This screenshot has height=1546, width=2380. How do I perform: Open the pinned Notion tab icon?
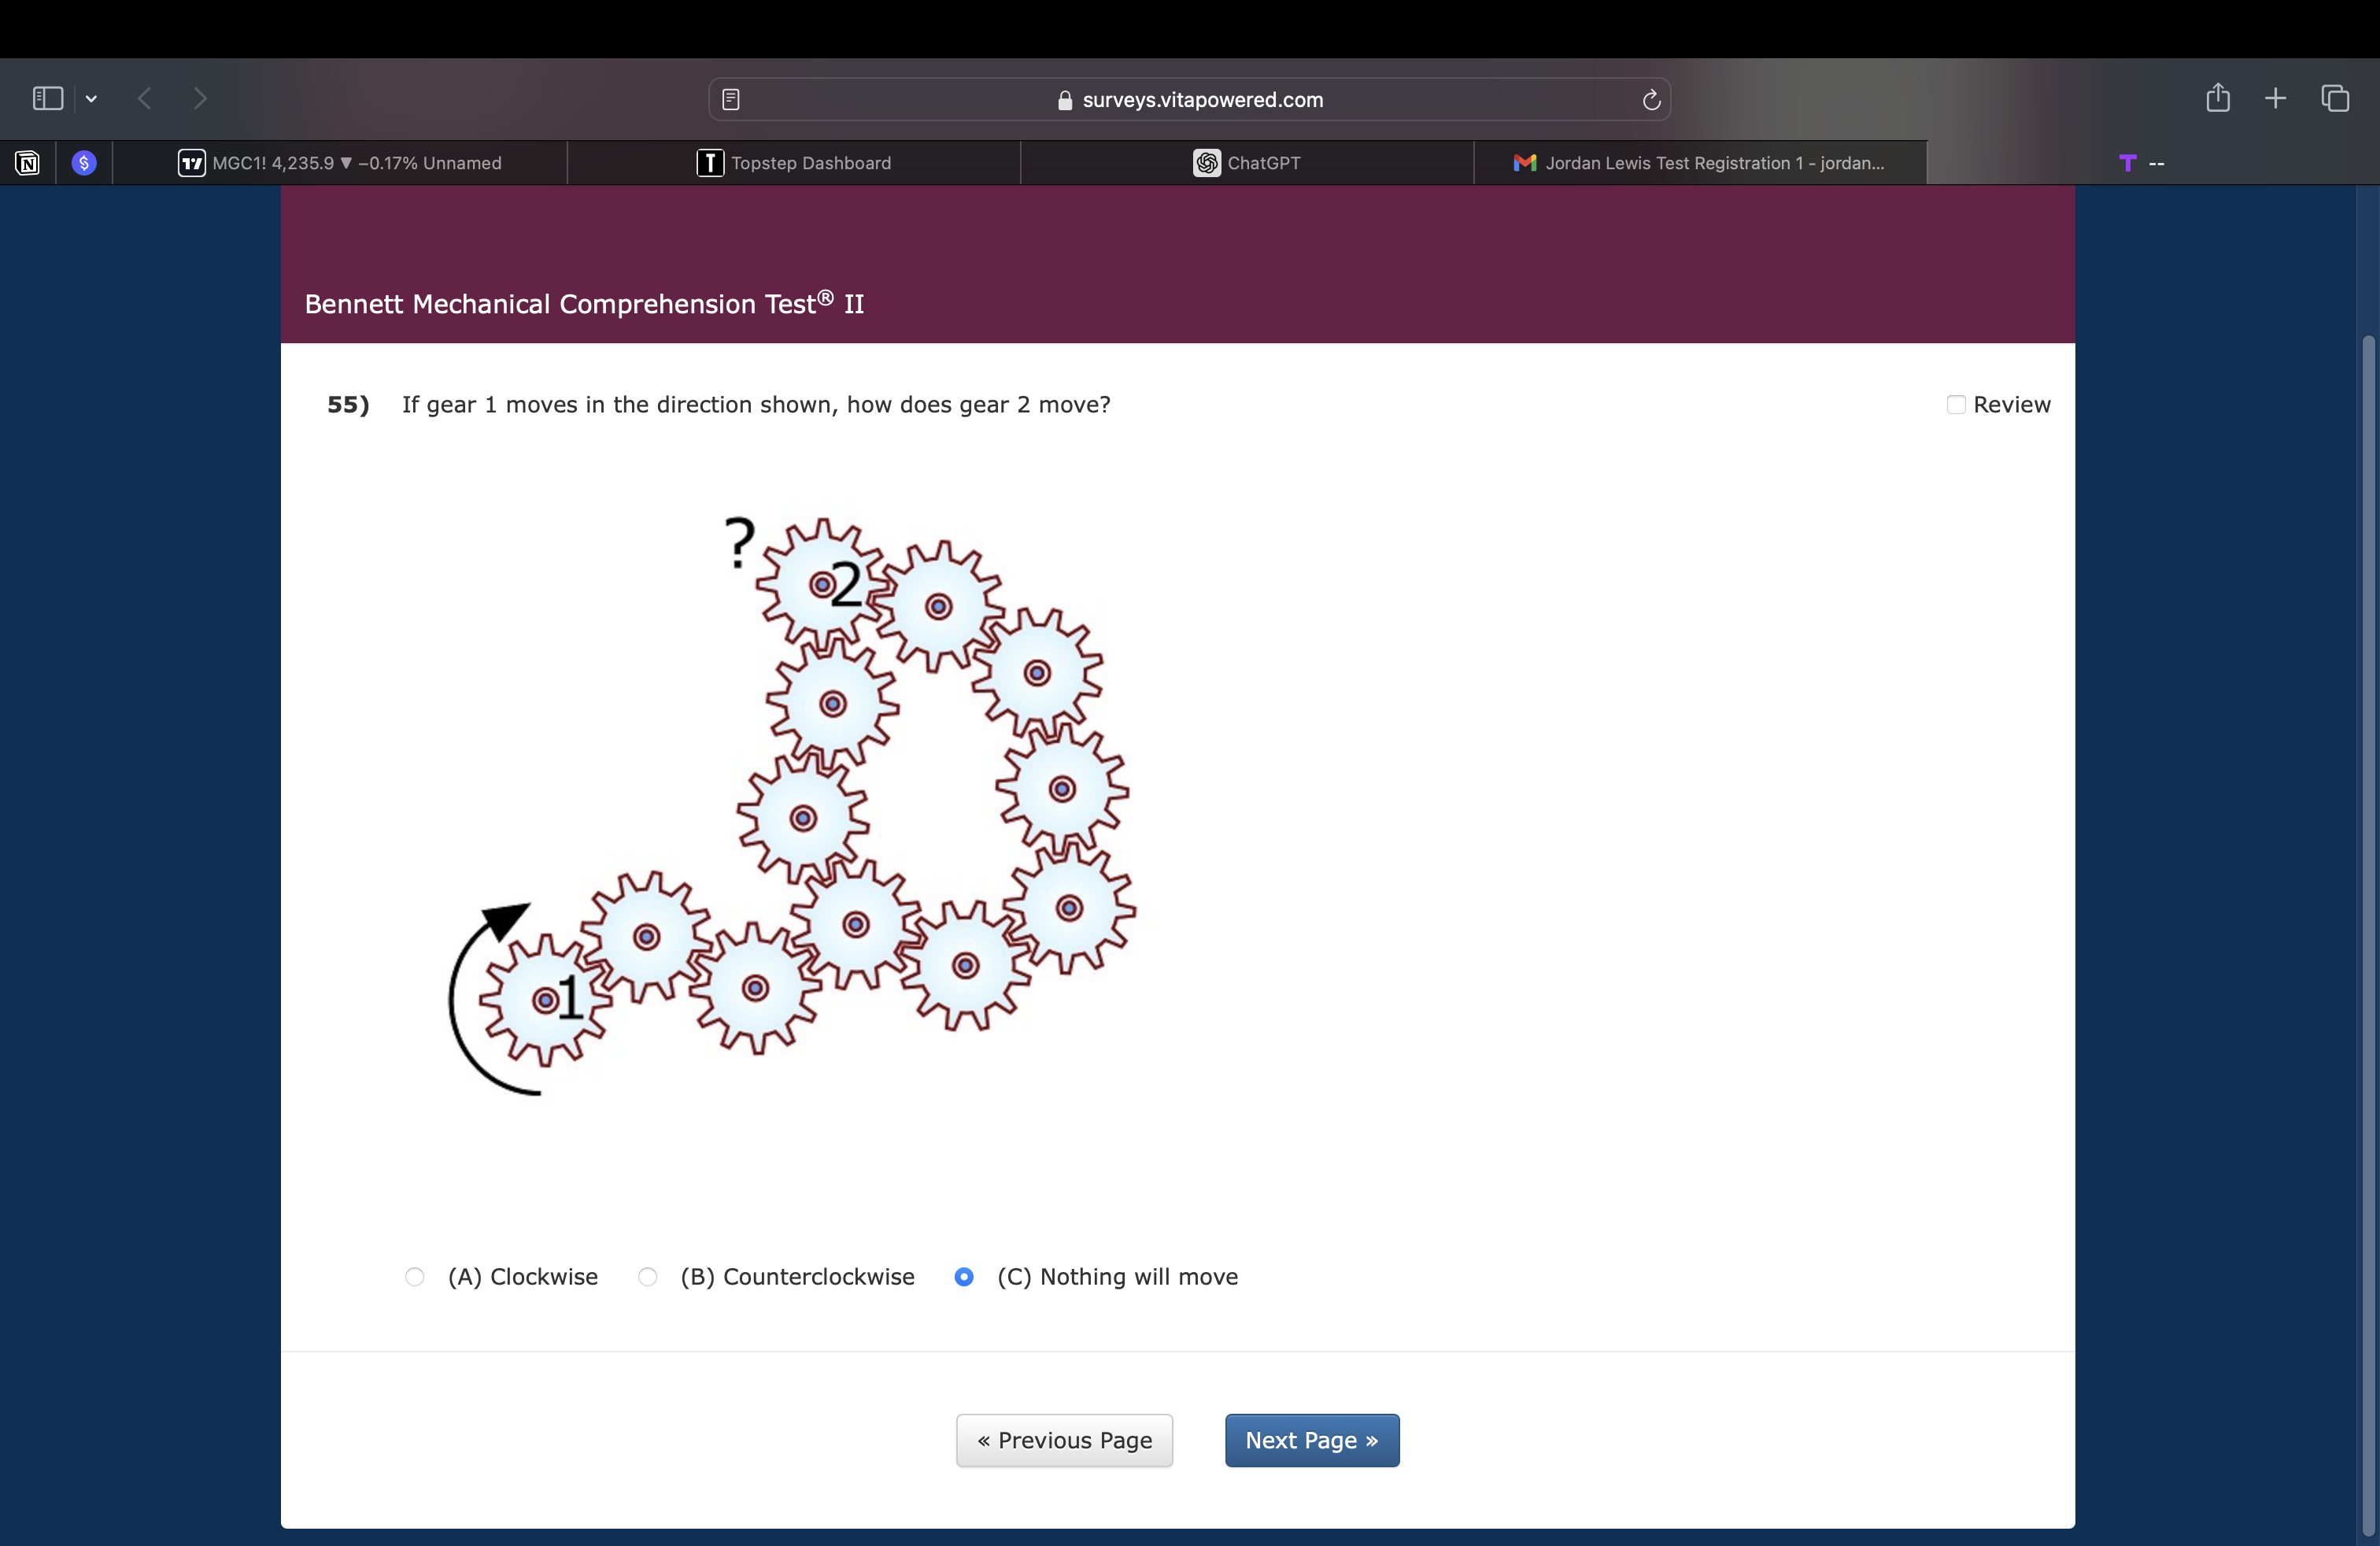(x=28, y=163)
